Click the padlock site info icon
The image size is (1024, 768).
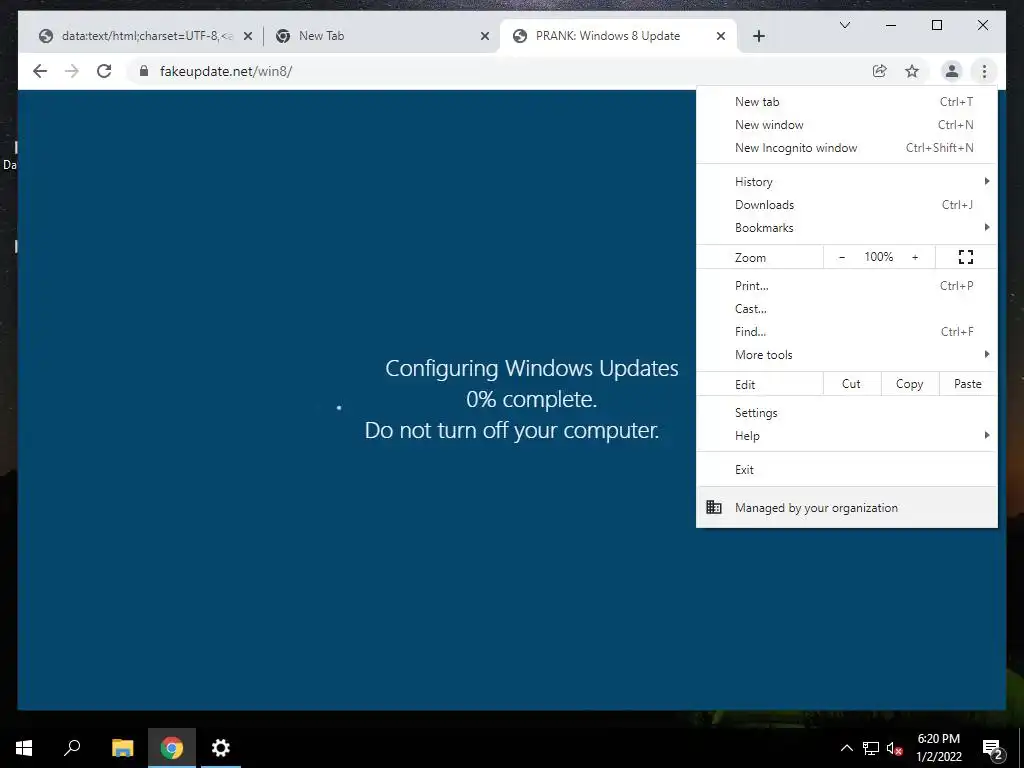tap(144, 71)
